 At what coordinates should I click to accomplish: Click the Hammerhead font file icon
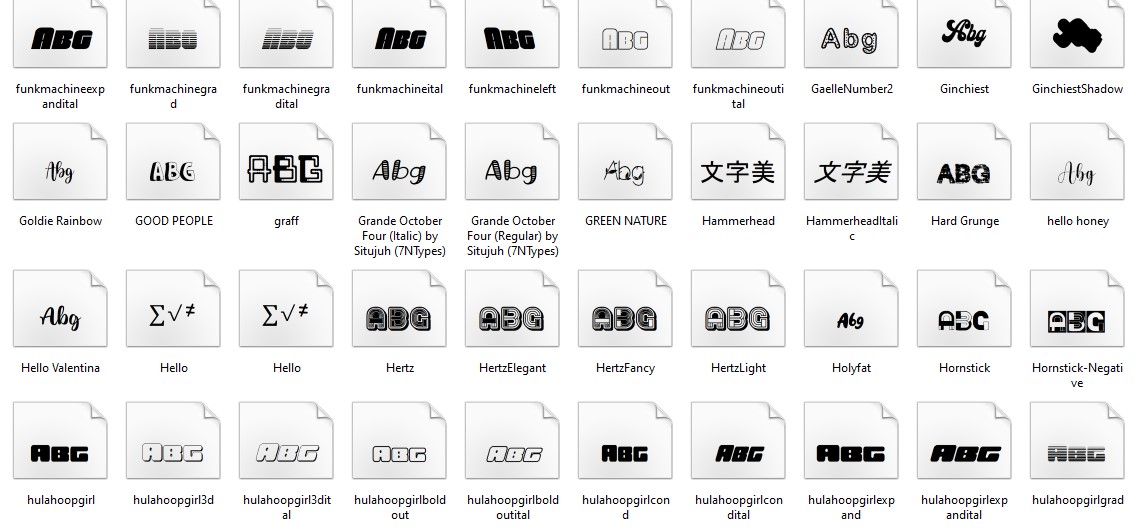(738, 171)
